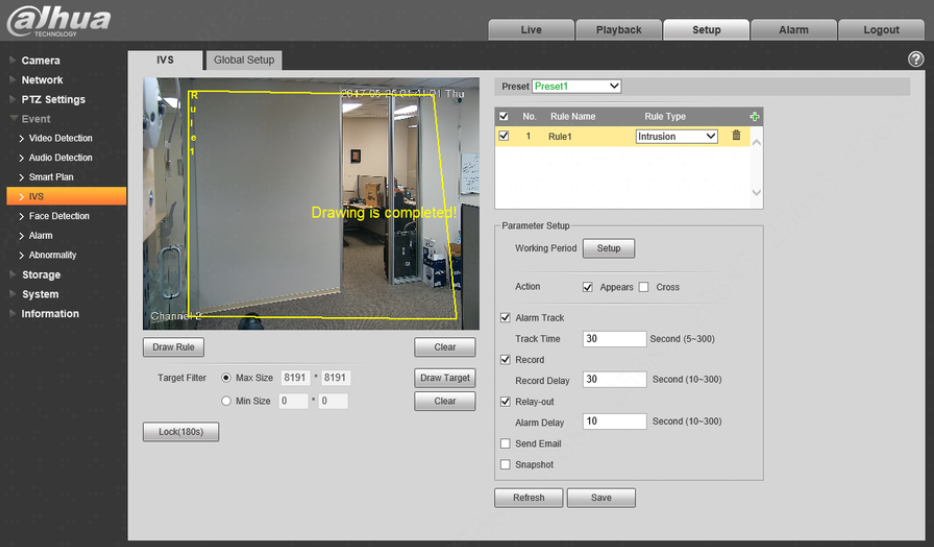Click the Lock(180s) button
Screen dimensions: 934x547
click(180, 431)
